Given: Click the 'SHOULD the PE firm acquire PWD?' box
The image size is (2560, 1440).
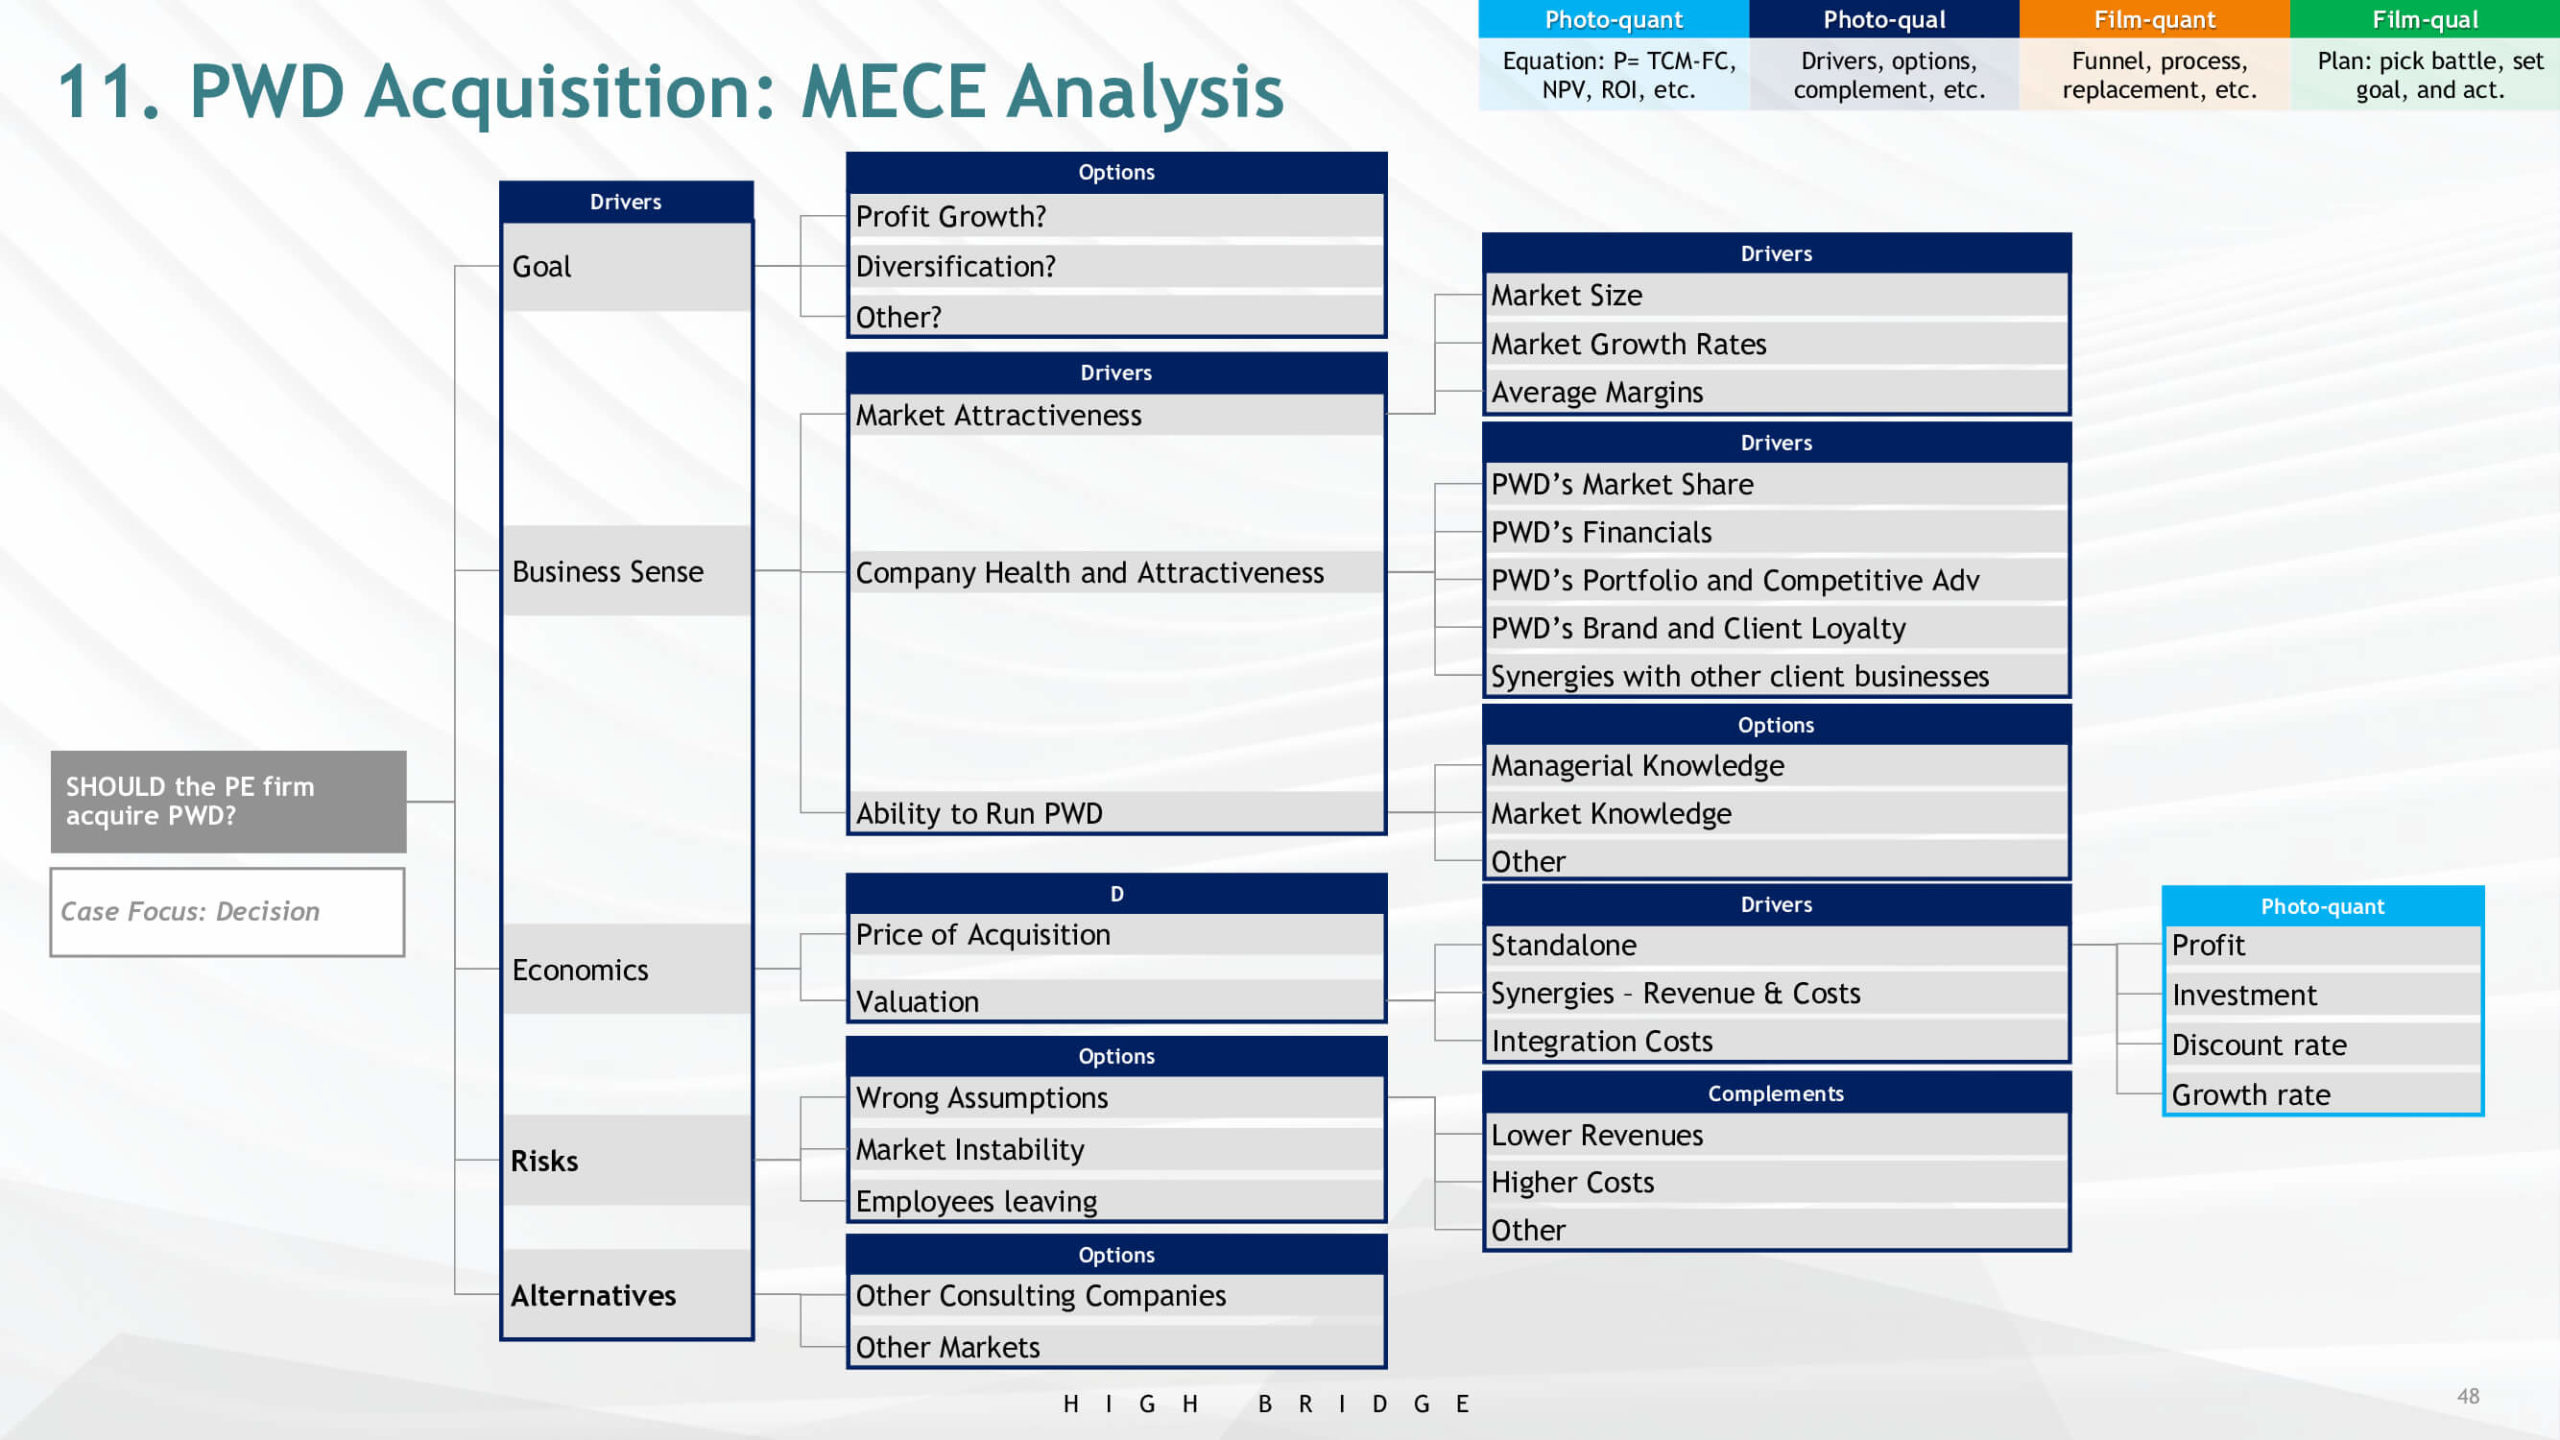Looking at the screenshot, I should 229,801.
